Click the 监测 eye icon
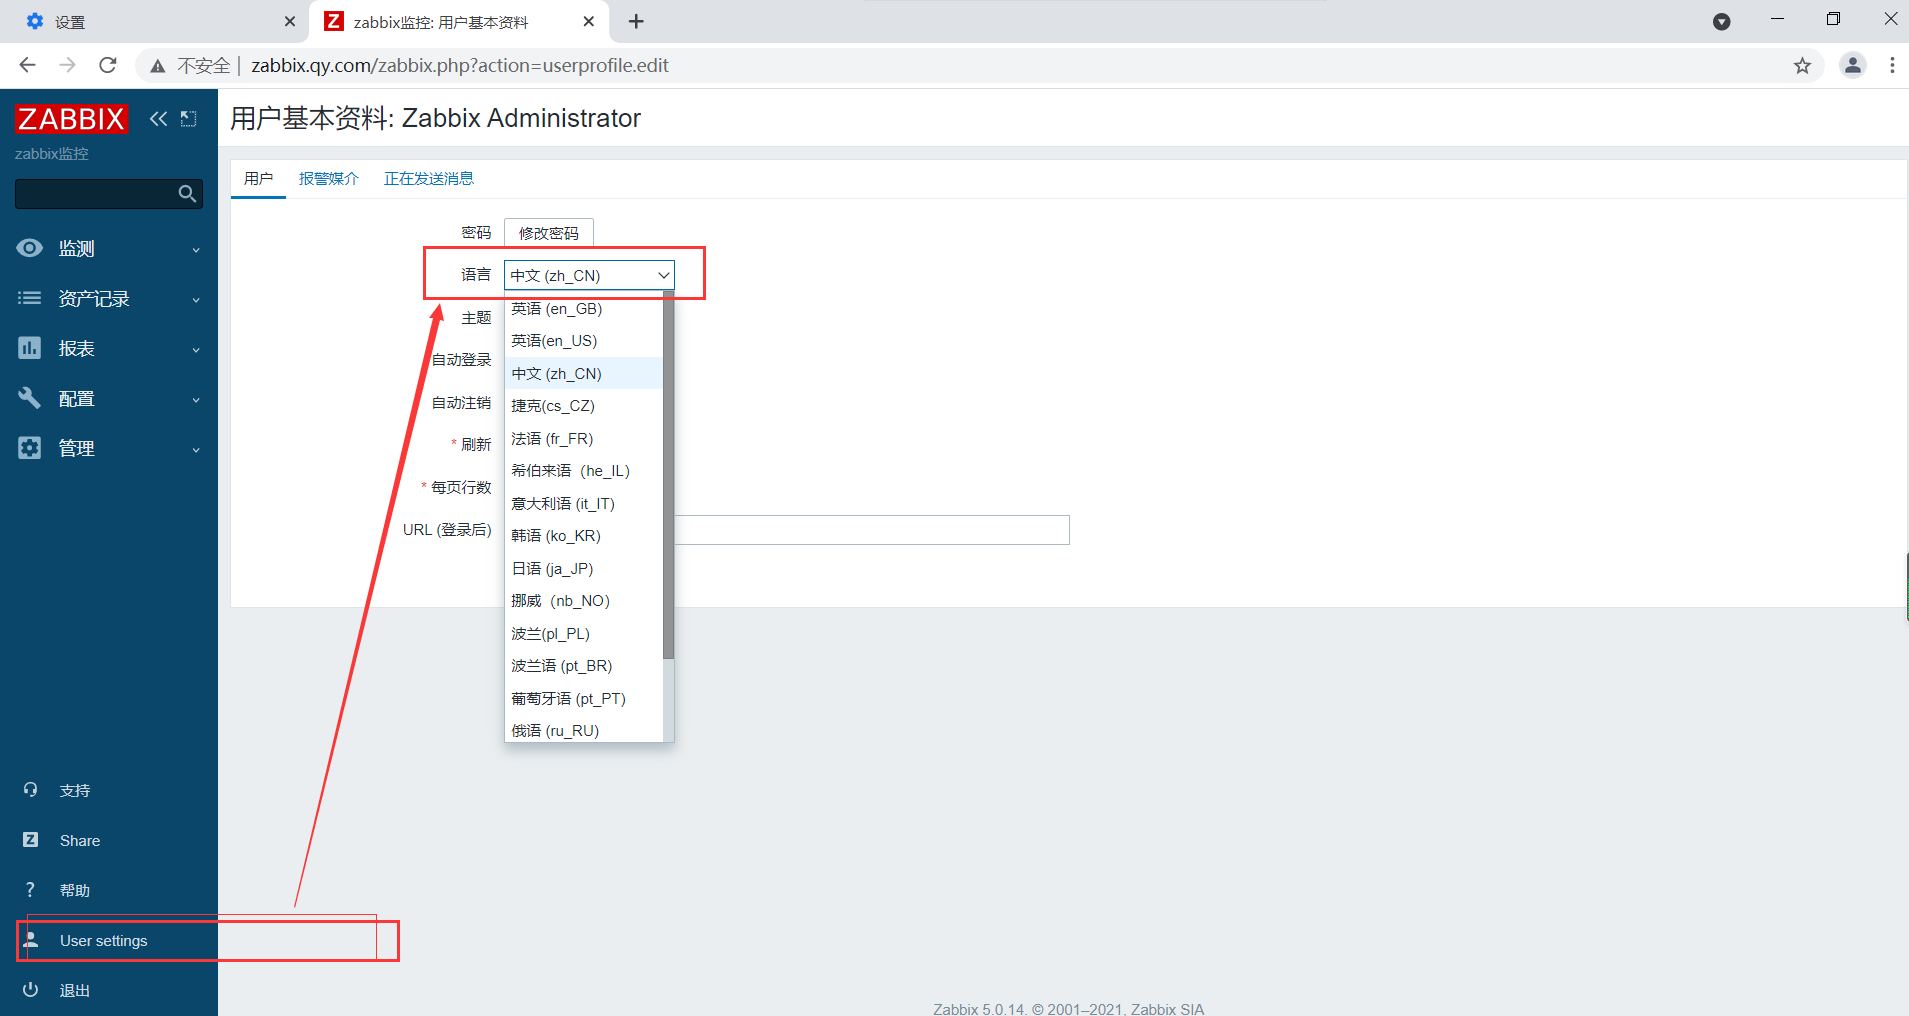Image resolution: width=1909 pixels, height=1016 pixels. (30, 248)
